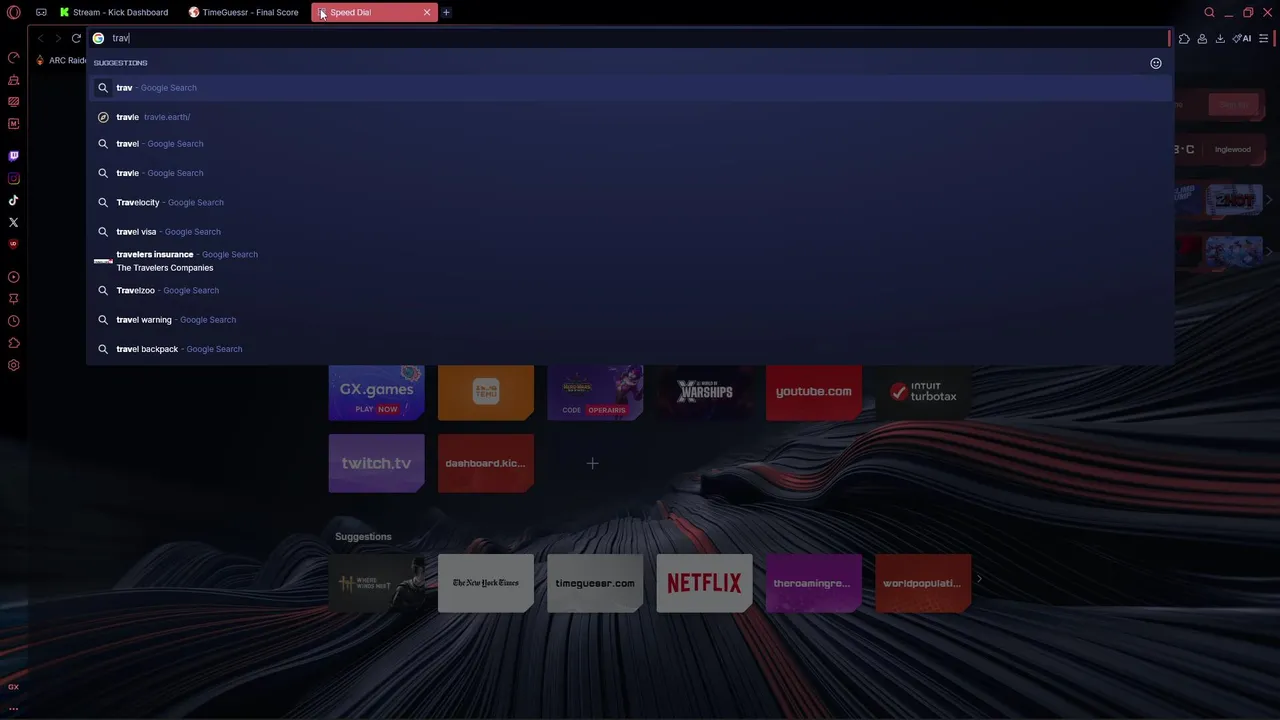Open GX.games speed dial tile

(376, 392)
